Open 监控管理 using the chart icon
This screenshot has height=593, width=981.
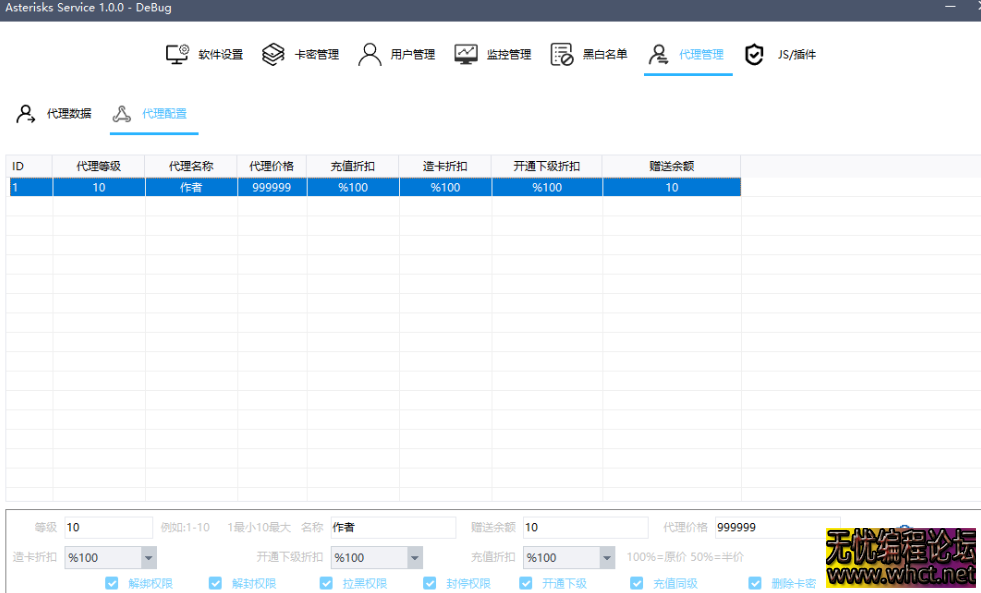(x=464, y=52)
